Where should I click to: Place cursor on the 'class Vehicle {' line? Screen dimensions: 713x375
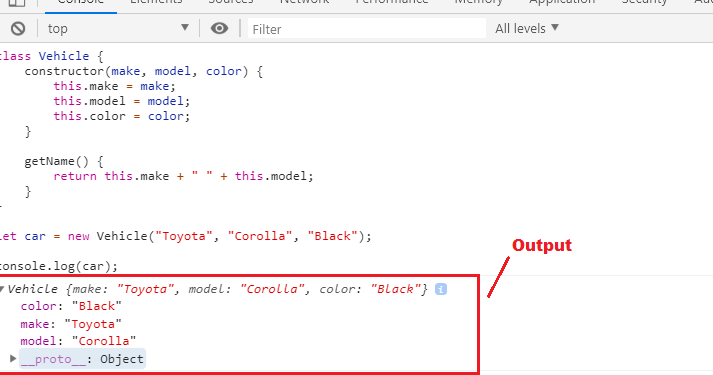click(51, 56)
